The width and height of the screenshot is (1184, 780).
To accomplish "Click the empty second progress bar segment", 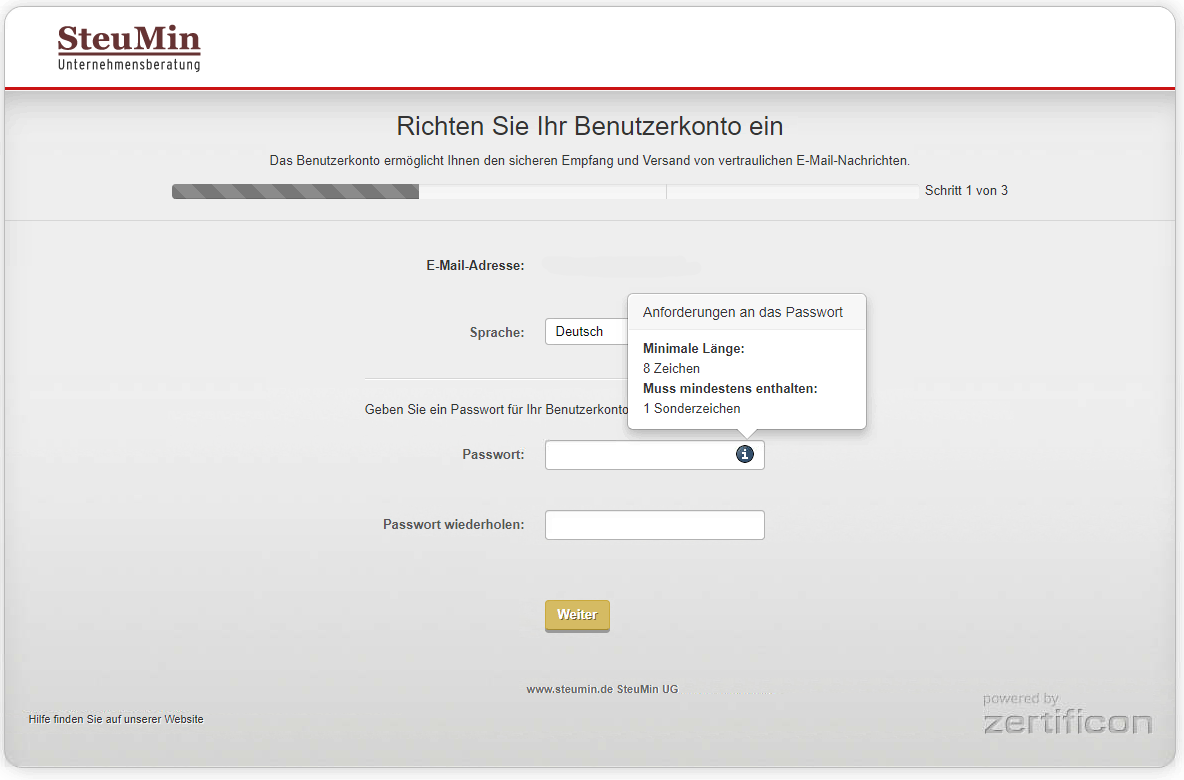I will 543,190.
